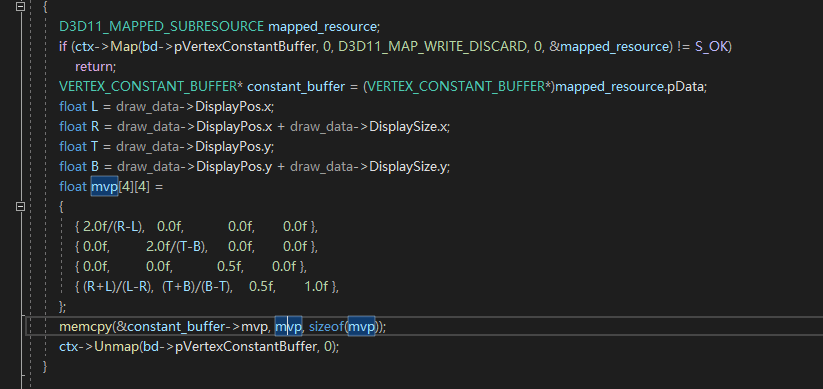Click the pData member access
The width and height of the screenshot is (823, 389).
click(685, 87)
